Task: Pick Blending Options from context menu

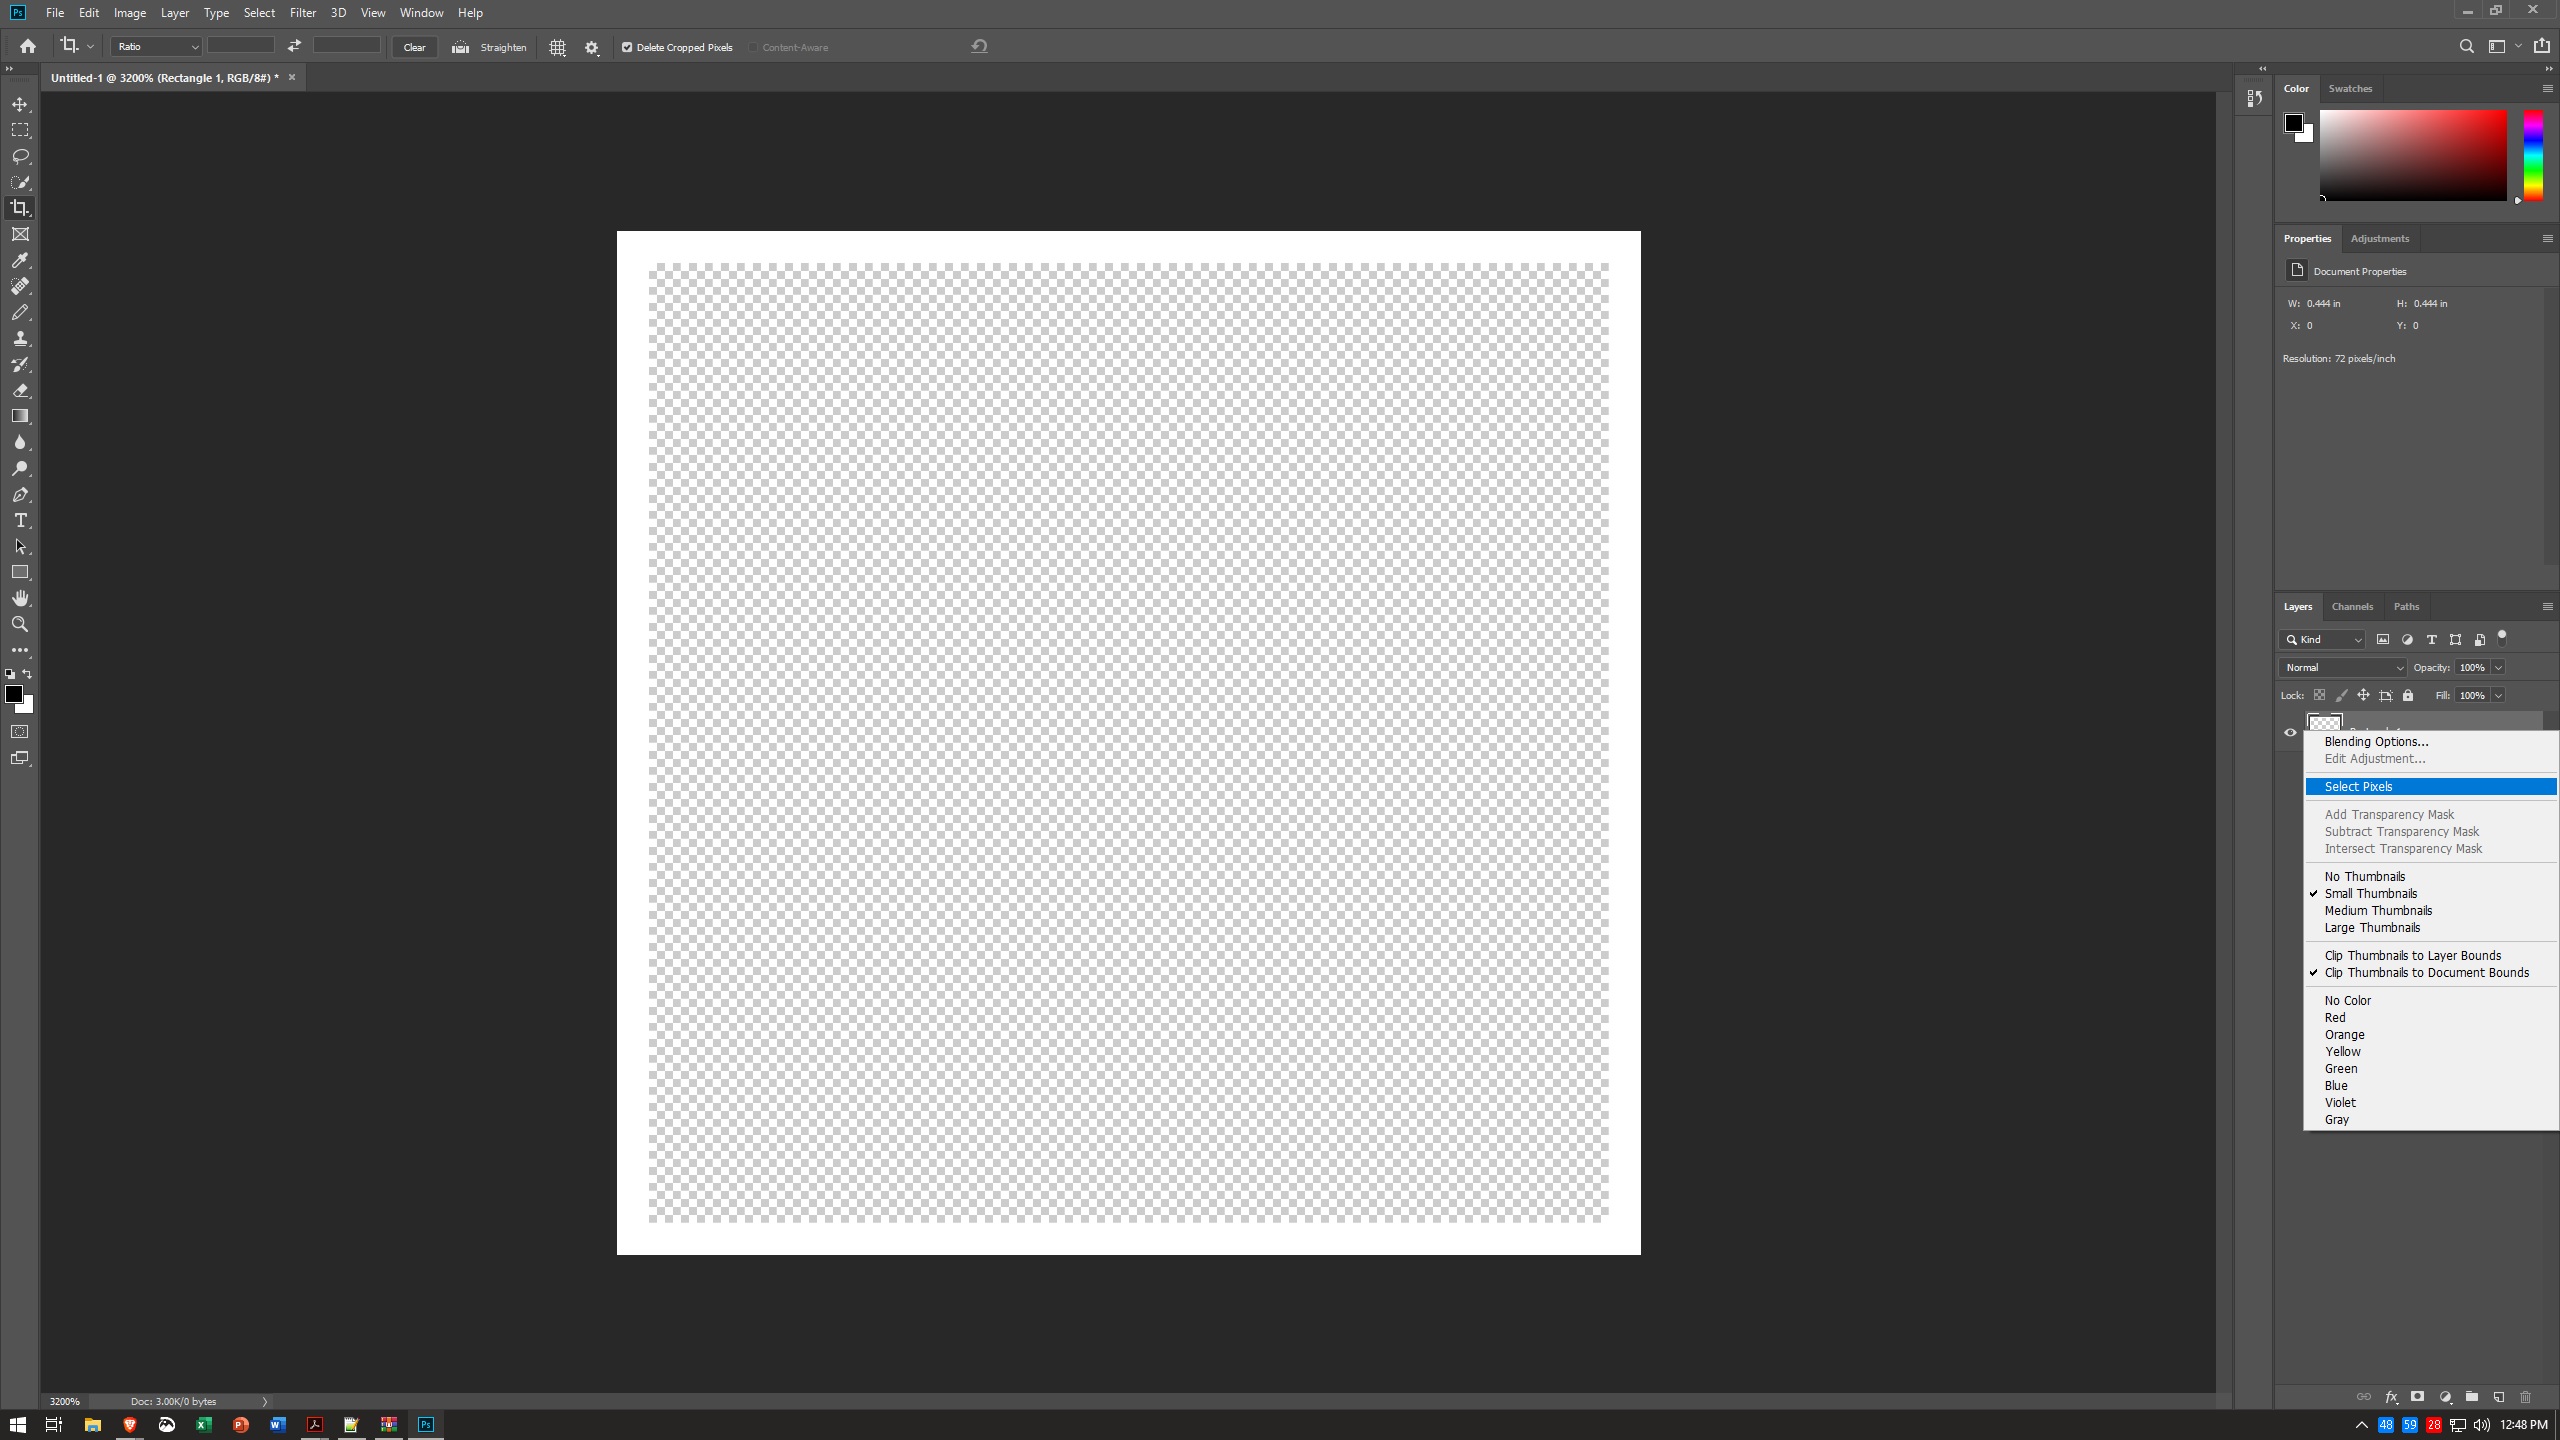Action: click(x=2376, y=741)
